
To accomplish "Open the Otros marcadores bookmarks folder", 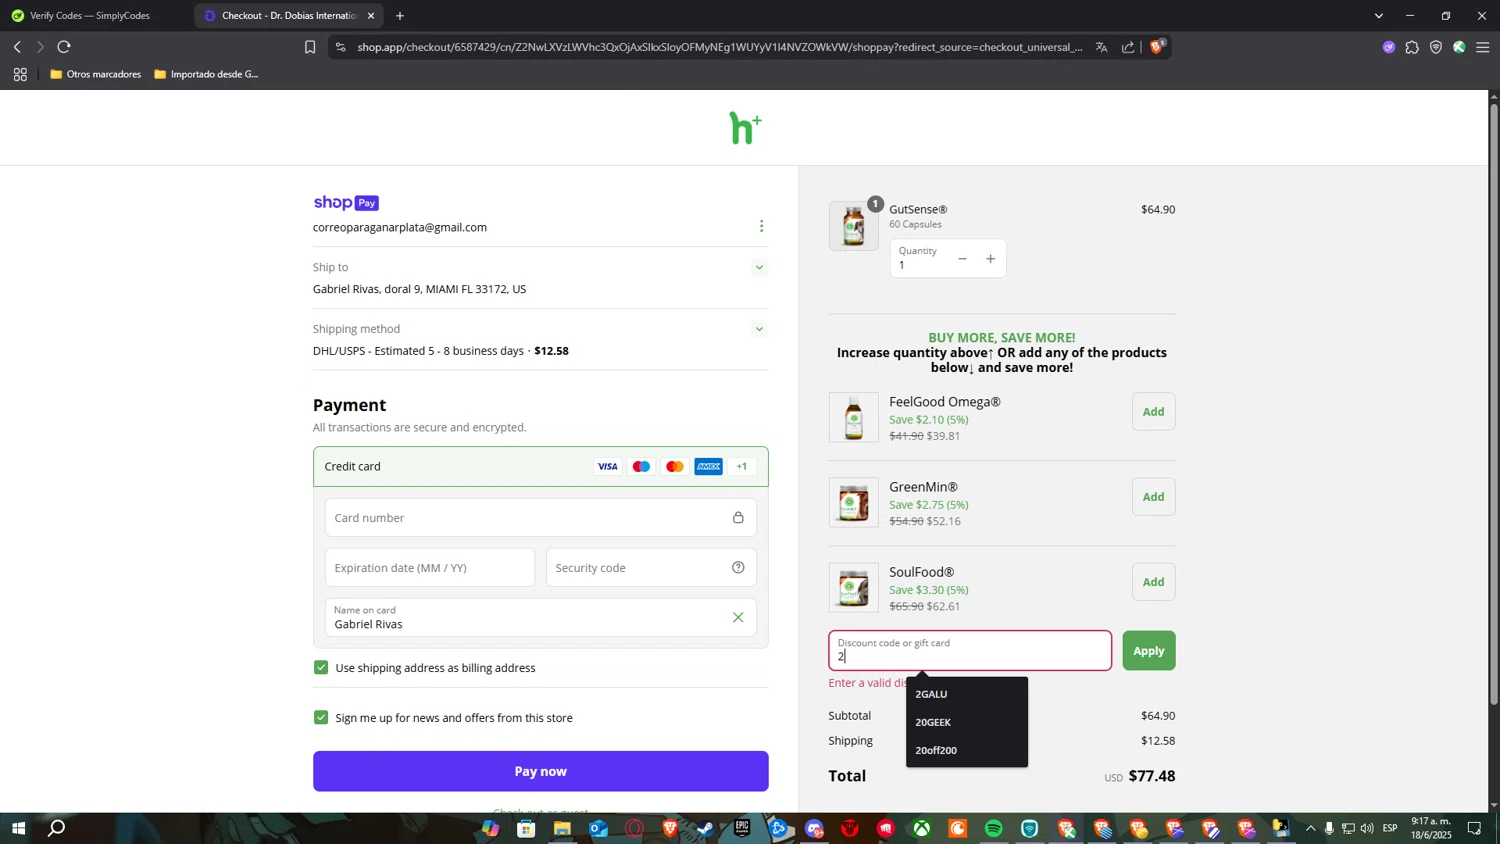I will click(x=96, y=74).
